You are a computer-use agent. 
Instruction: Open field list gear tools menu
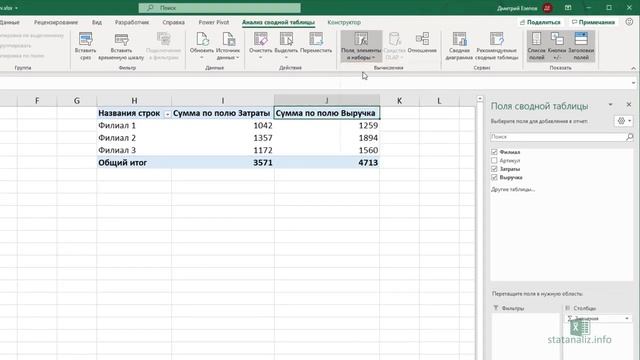click(x=623, y=121)
